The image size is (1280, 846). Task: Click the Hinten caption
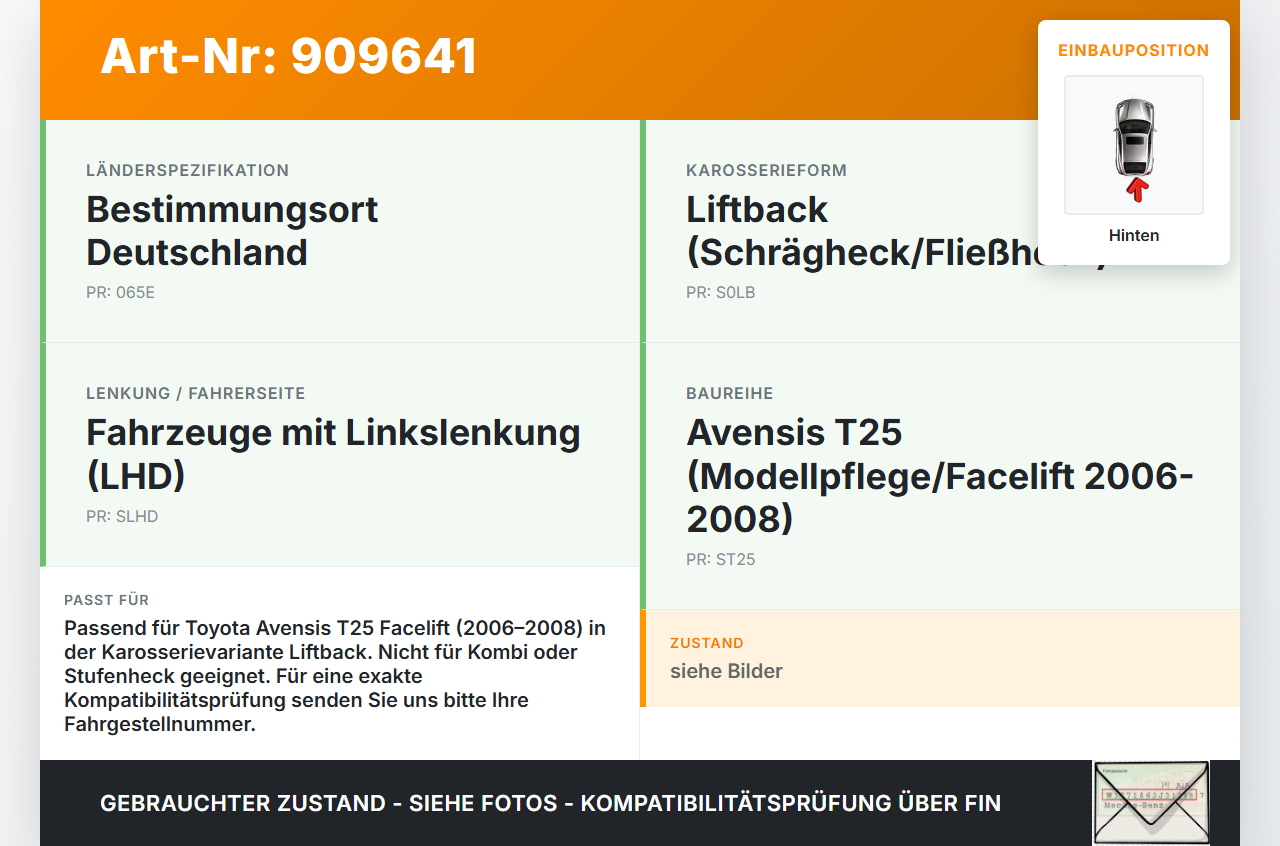(1134, 236)
